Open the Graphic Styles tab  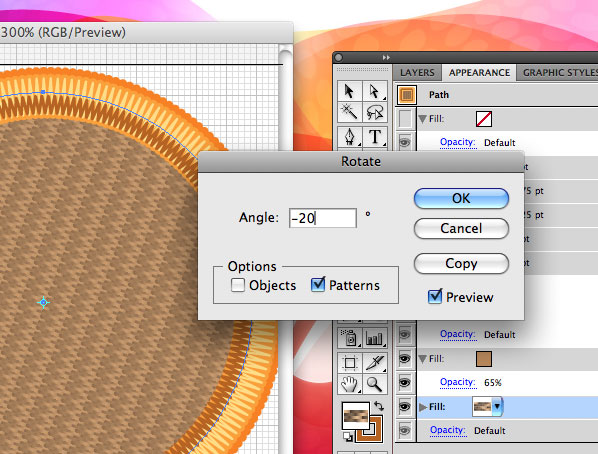click(x=558, y=72)
